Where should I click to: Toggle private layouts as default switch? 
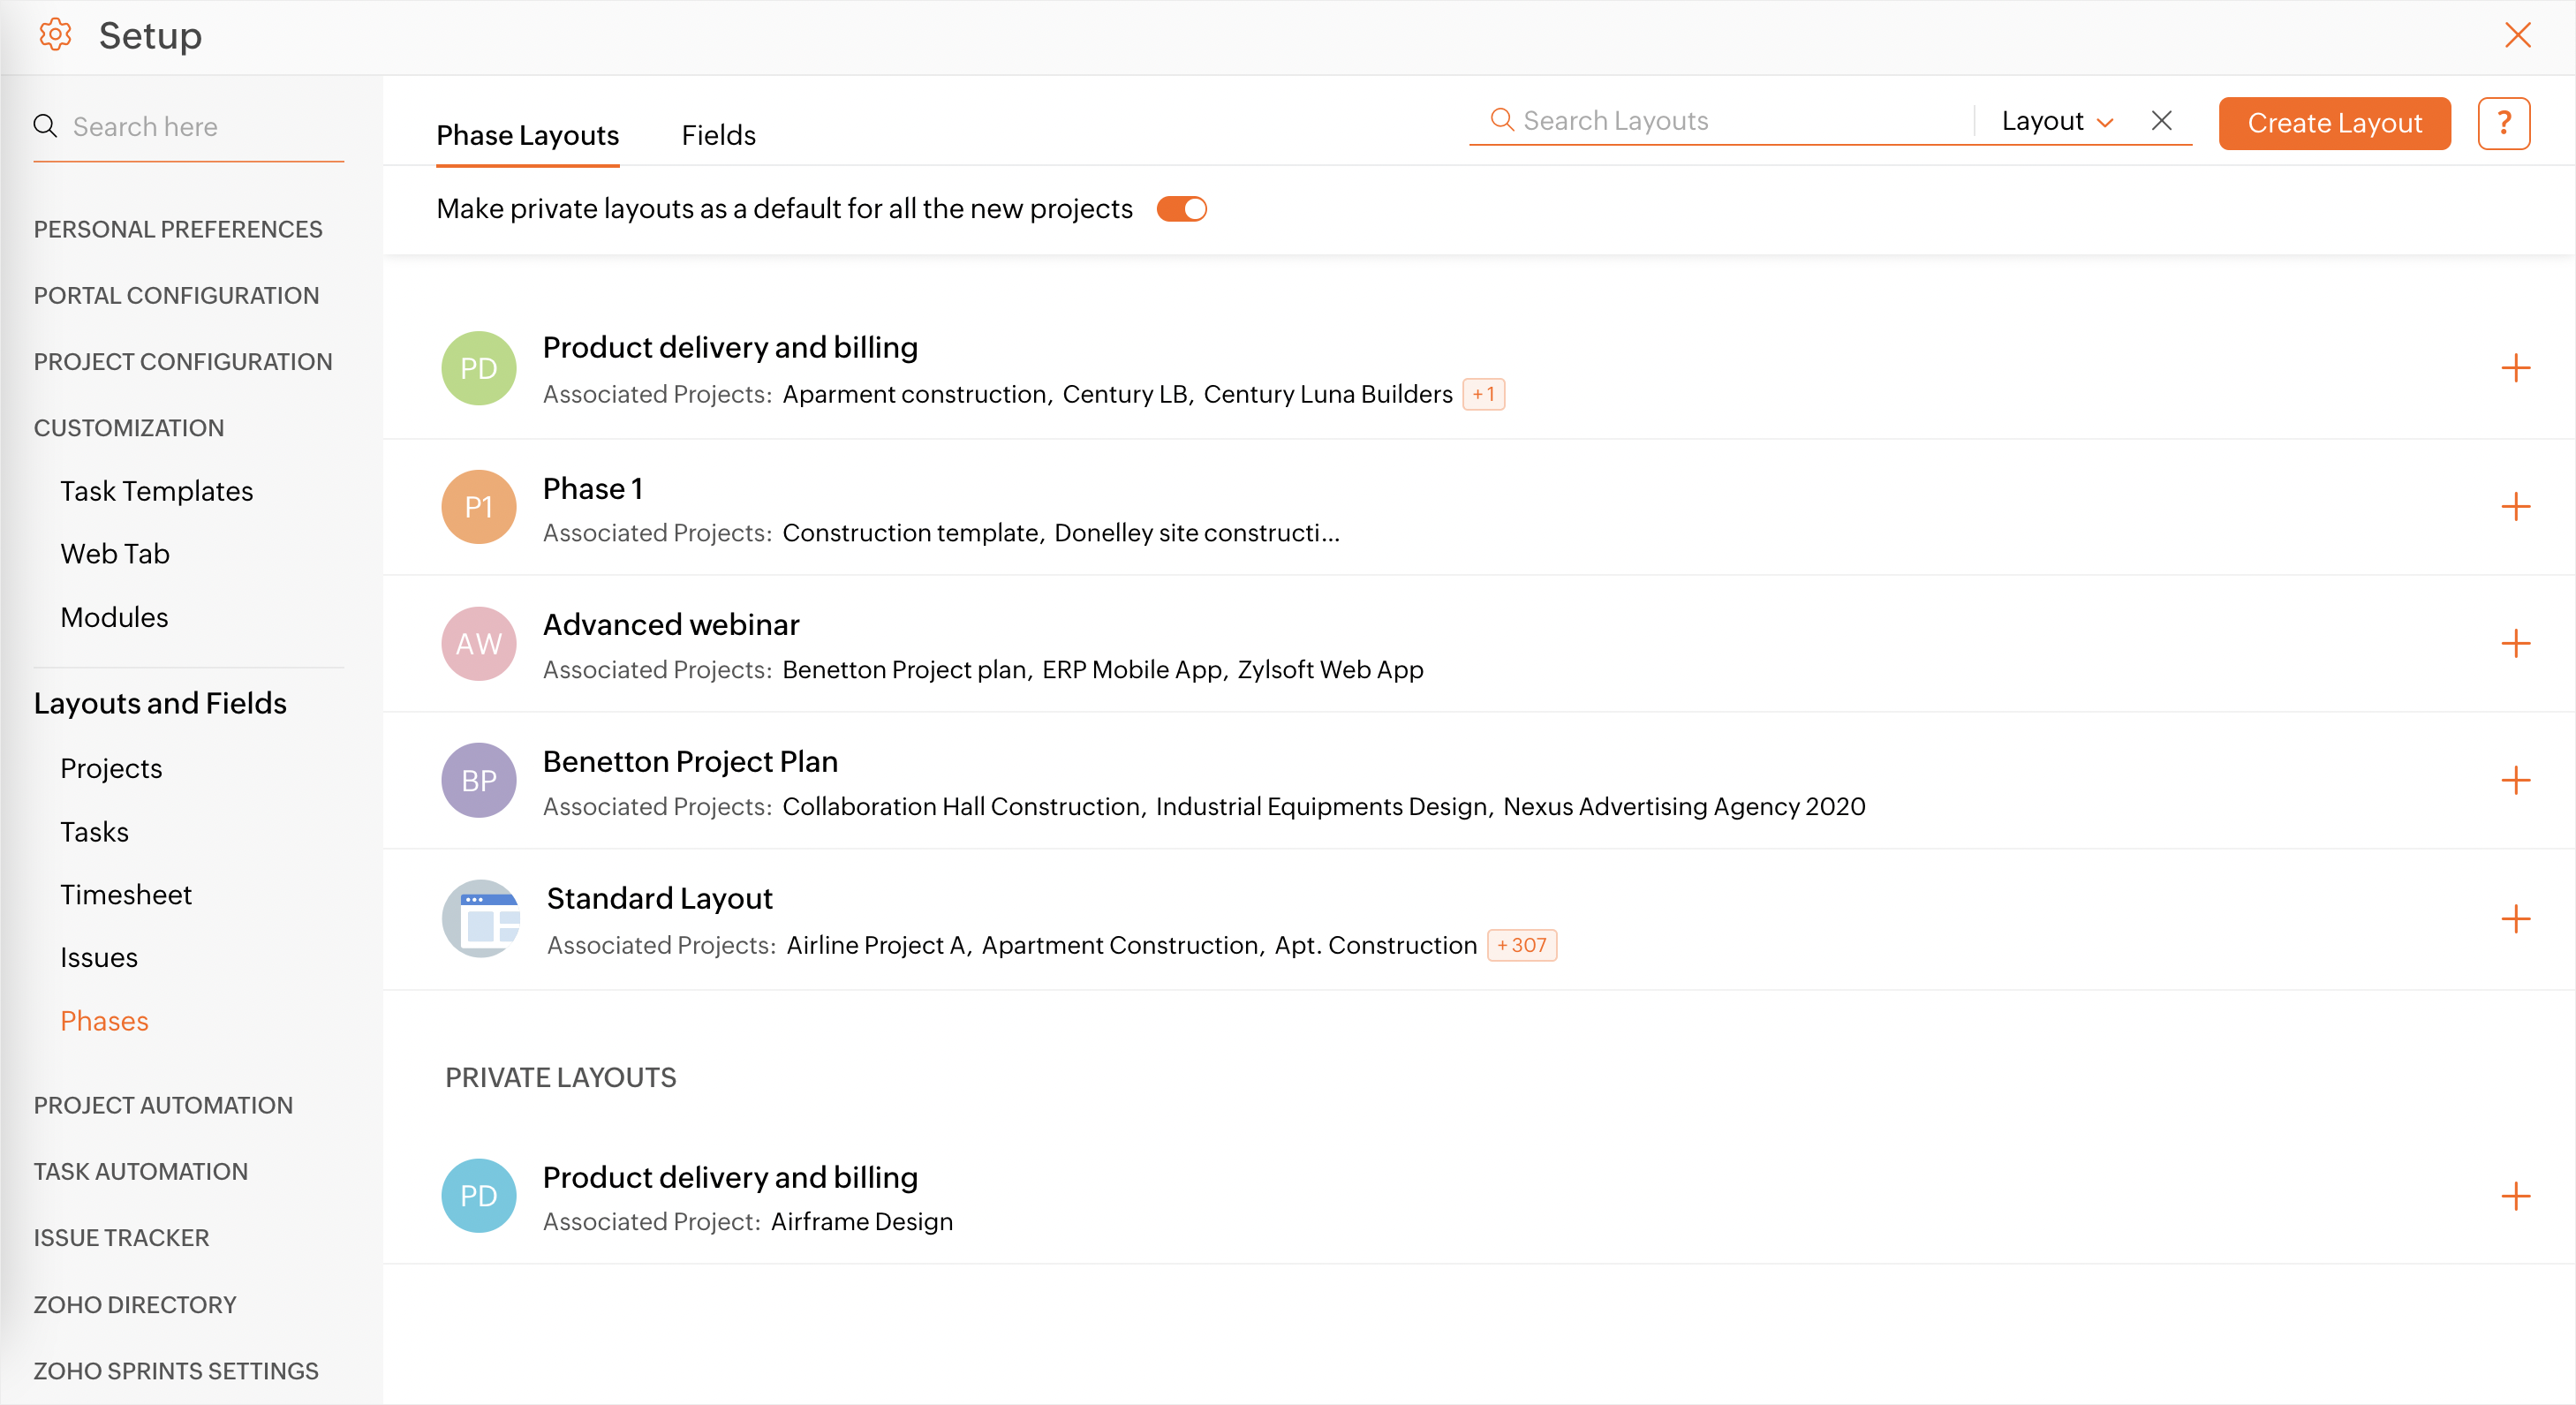(x=1182, y=209)
